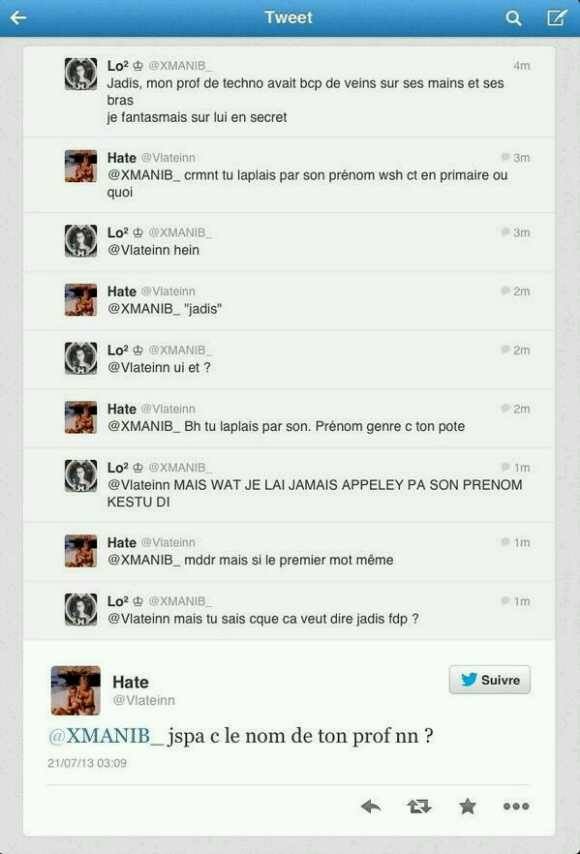
Task: Select tweet "mddr mais si le premier mot"
Action: [289, 552]
